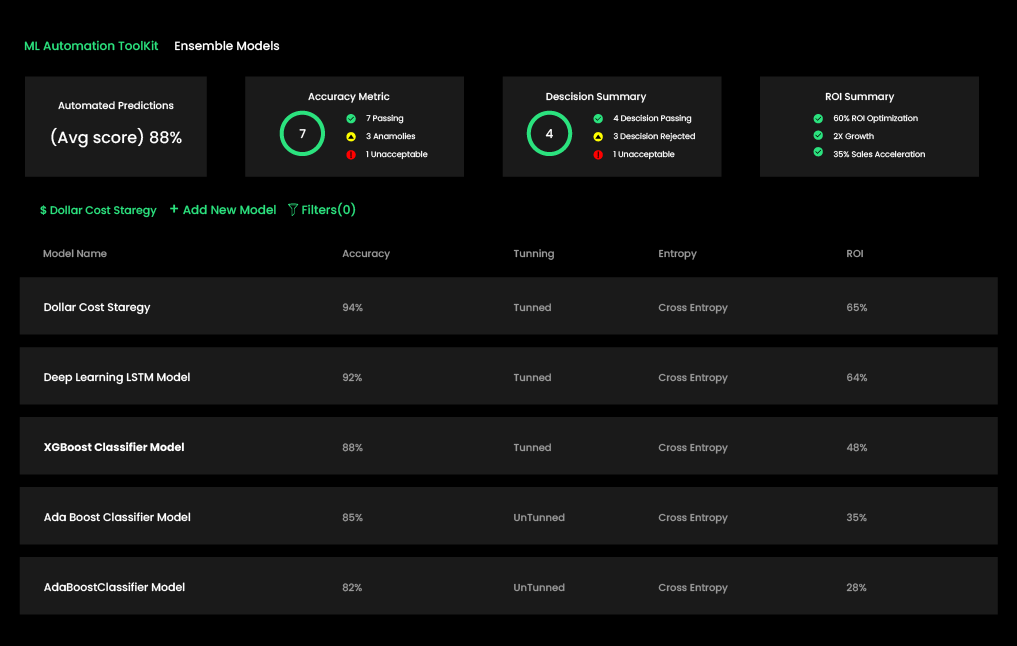This screenshot has height=646, width=1017.
Task: Click yellow warning icon beside 3 Descision Rejected
Action: pos(598,136)
